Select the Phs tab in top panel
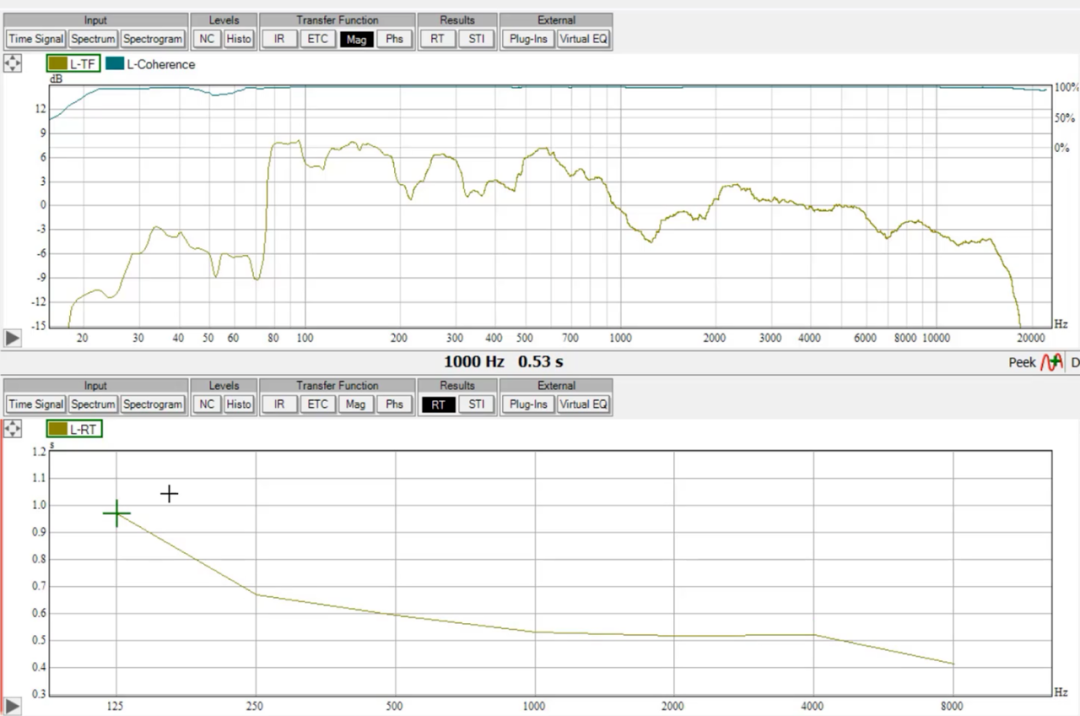 (x=394, y=39)
